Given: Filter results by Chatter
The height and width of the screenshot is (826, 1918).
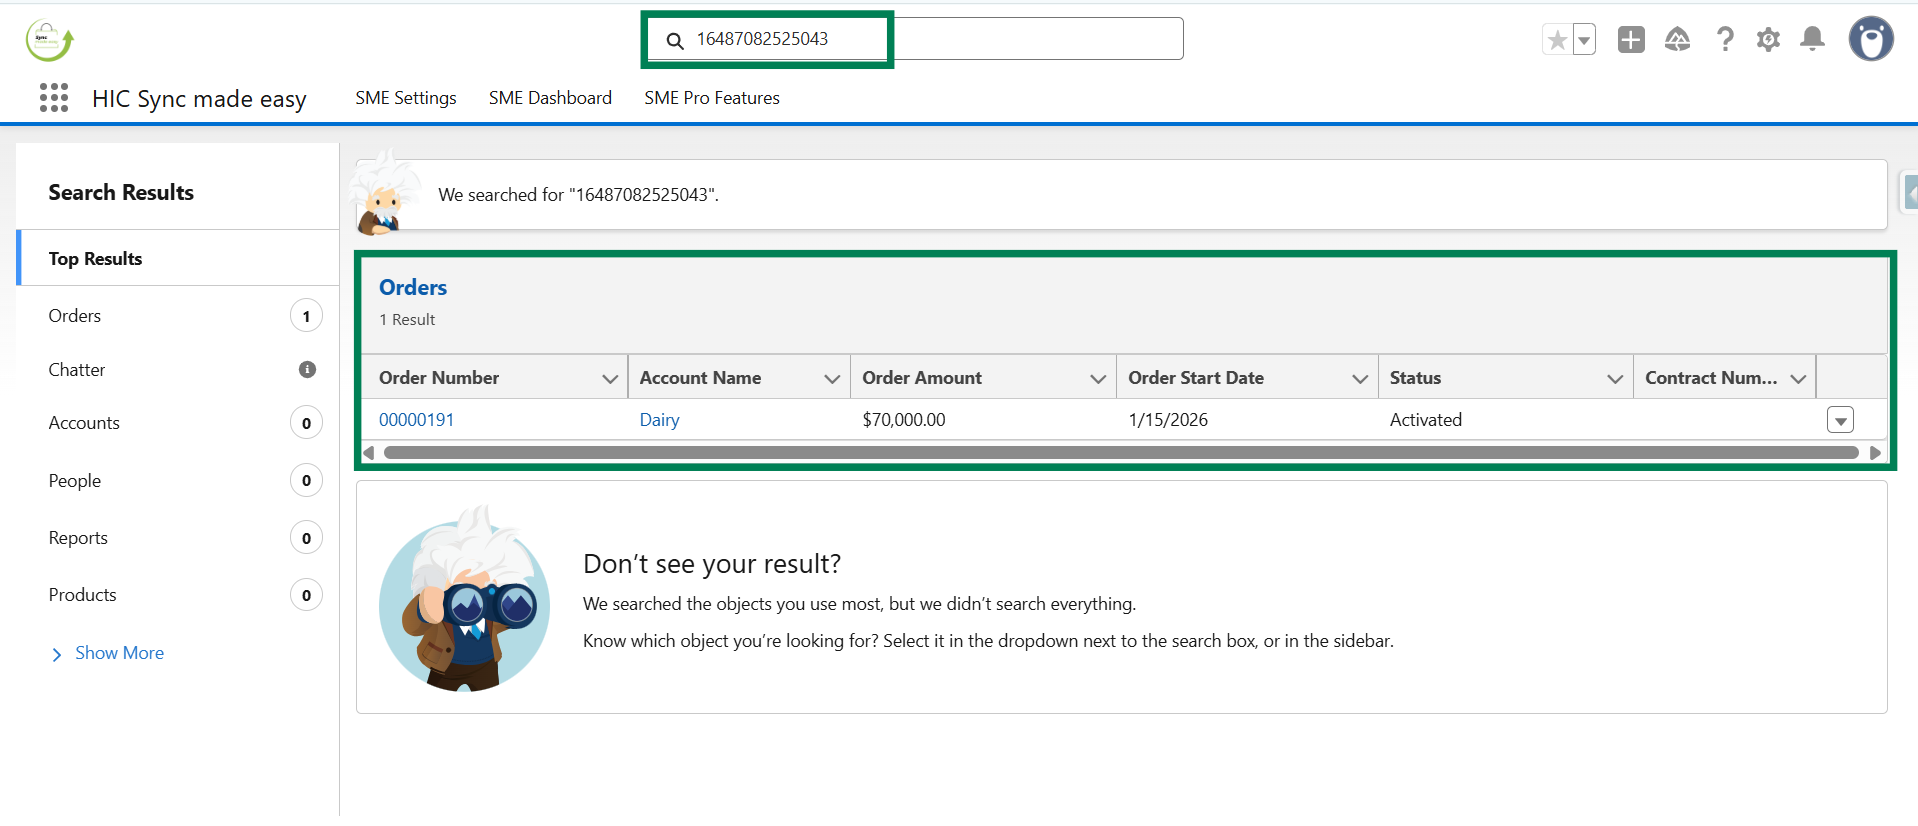Looking at the screenshot, I should [178, 370].
